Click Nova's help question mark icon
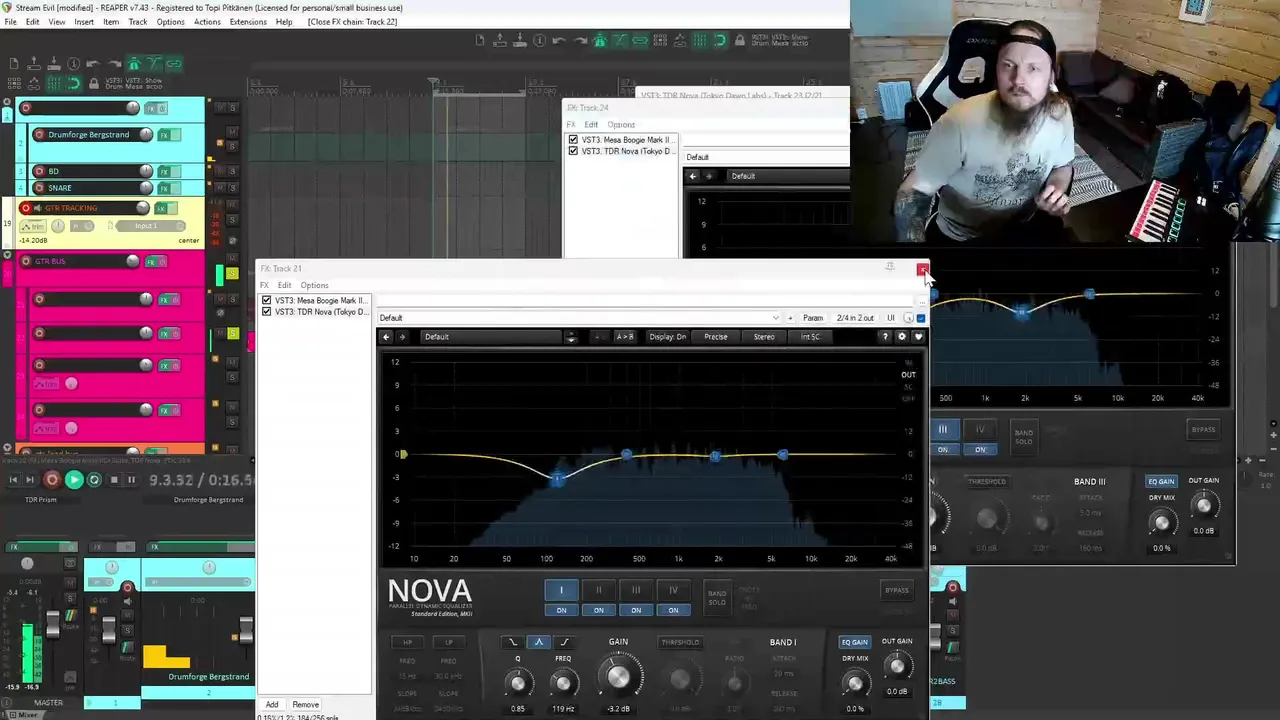 point(885,337)
